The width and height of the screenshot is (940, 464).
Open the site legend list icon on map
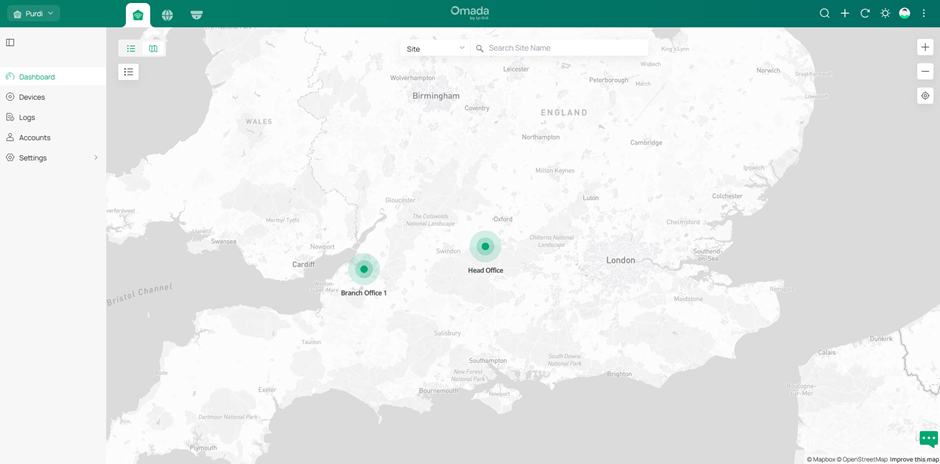tap(128, 72)
